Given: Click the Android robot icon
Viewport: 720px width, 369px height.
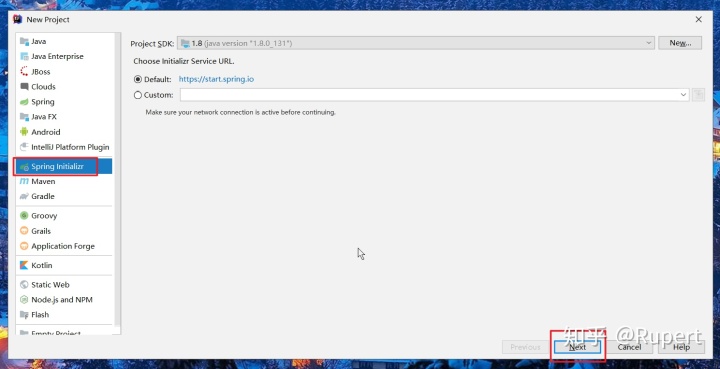Looking at the screenshot, I should (x=24, y=132).
